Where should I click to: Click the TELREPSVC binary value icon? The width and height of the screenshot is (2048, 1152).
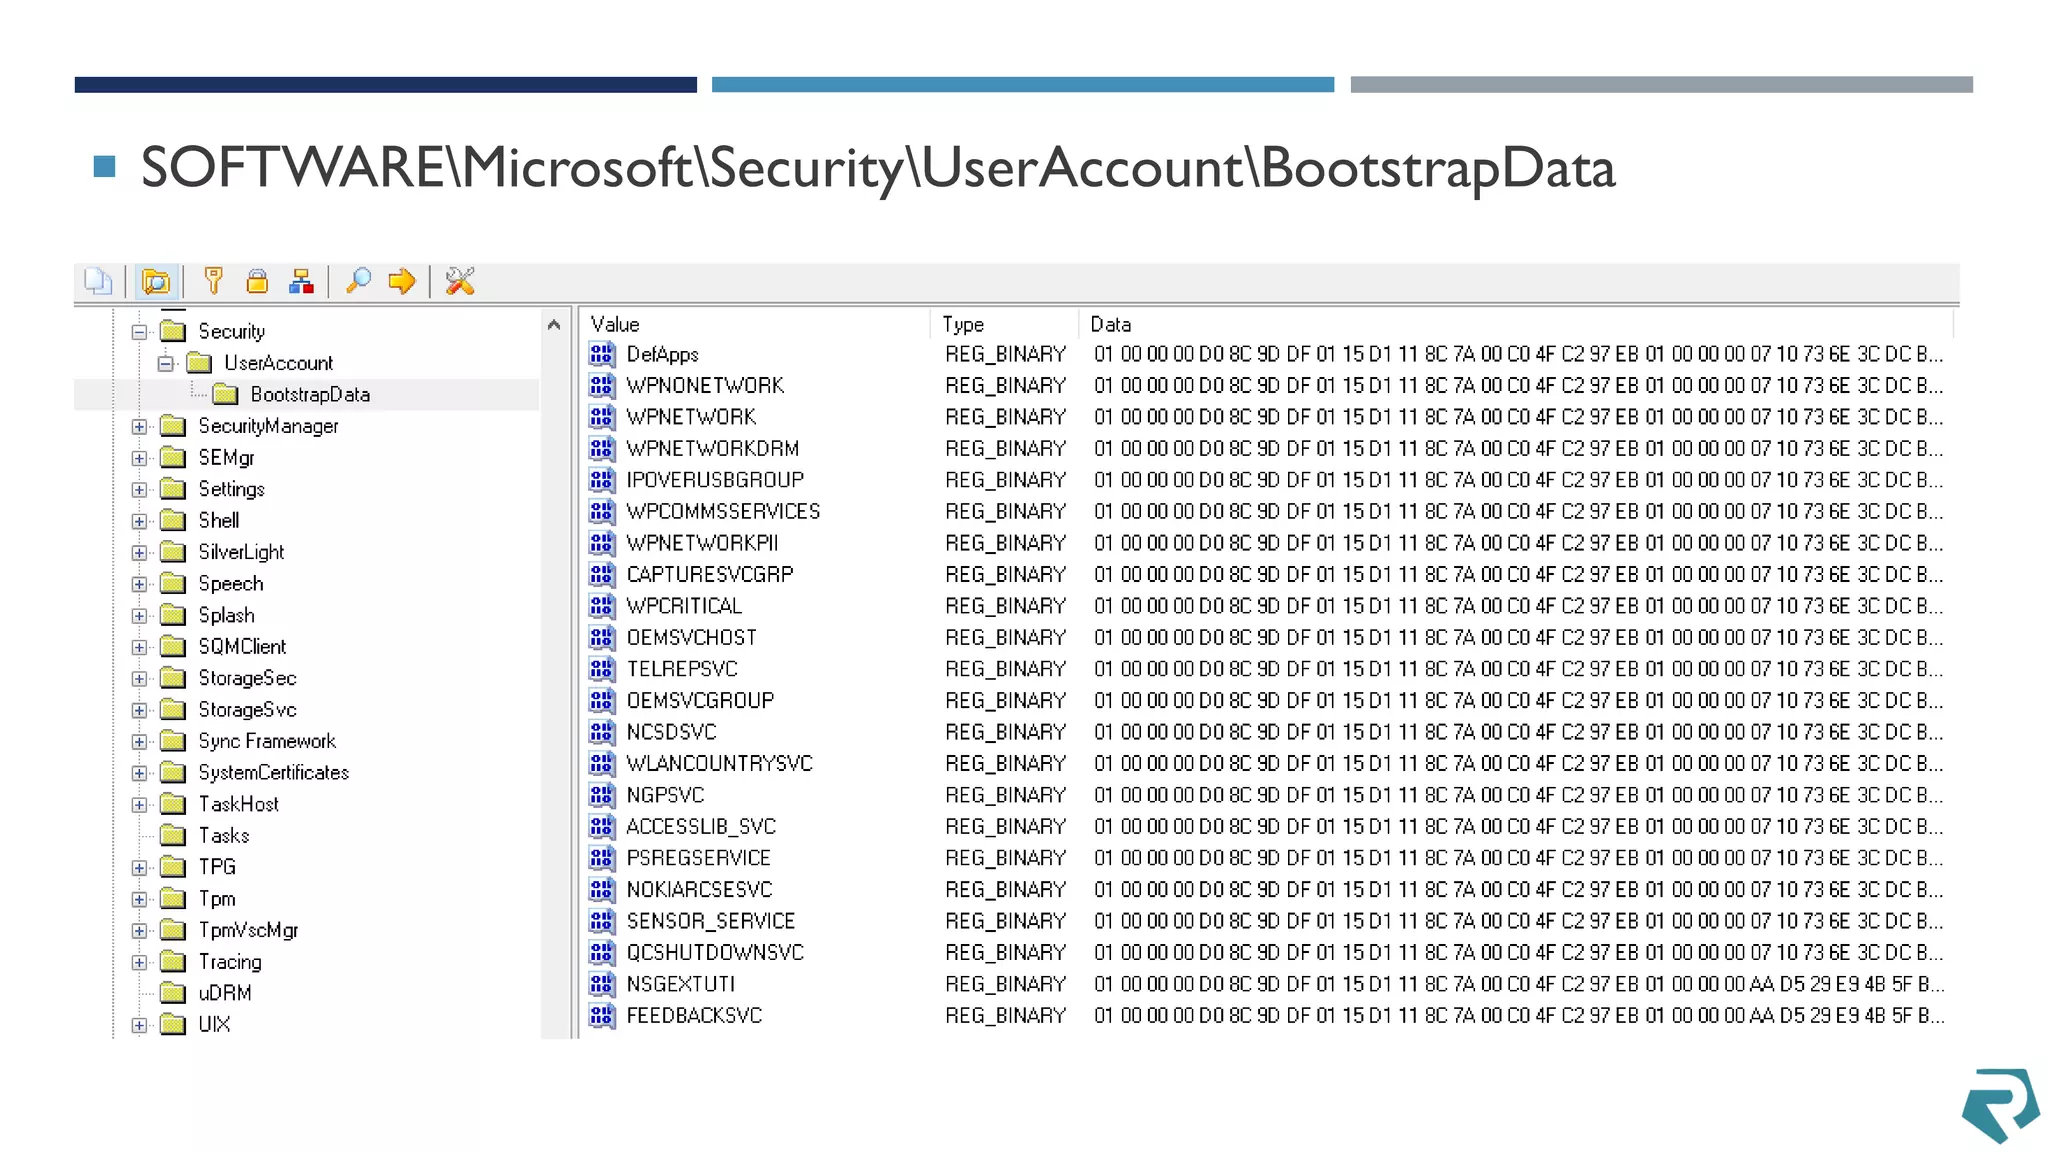point(601,668)
